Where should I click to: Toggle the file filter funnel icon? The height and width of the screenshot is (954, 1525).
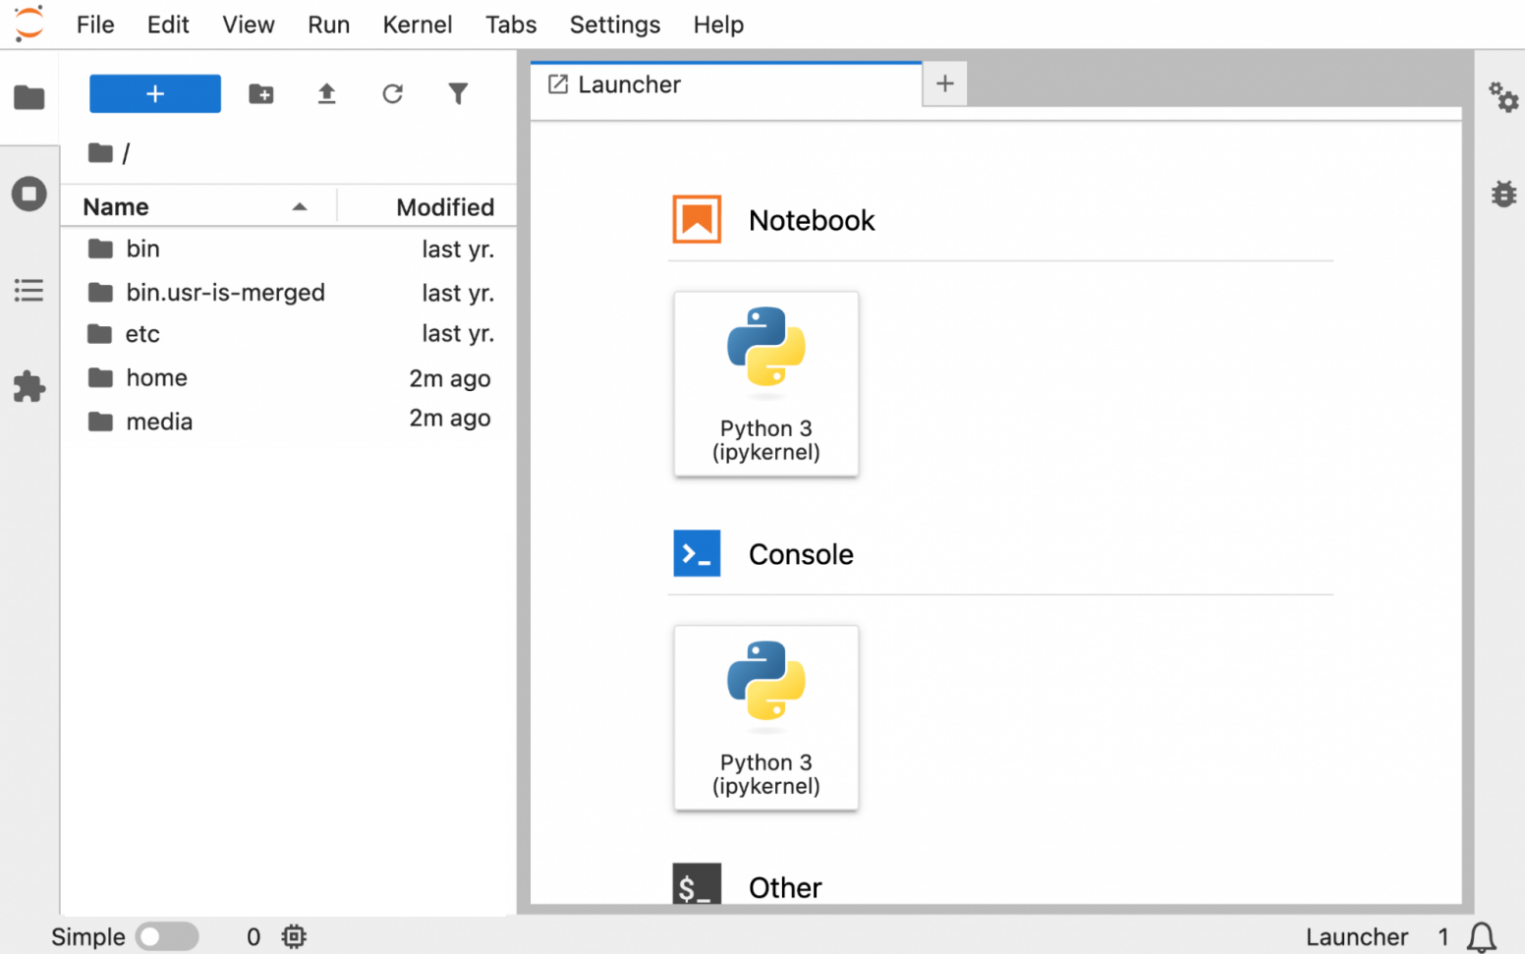pyautogui.click(x=458, y=94)
